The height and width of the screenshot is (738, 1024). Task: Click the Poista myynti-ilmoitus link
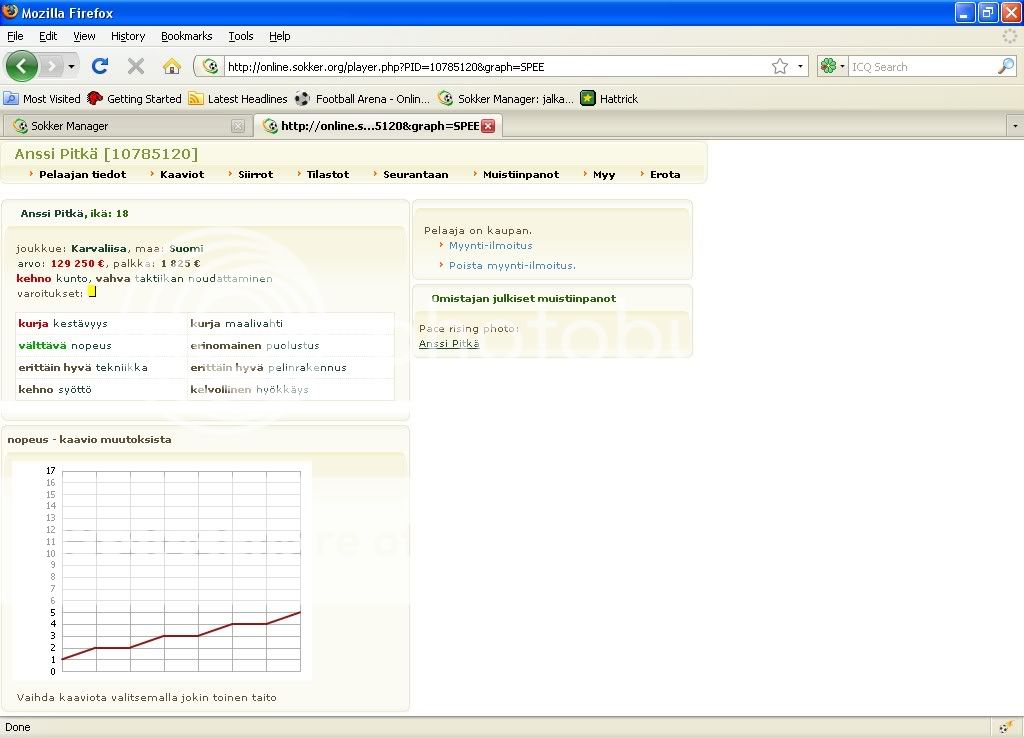[512, 265]
